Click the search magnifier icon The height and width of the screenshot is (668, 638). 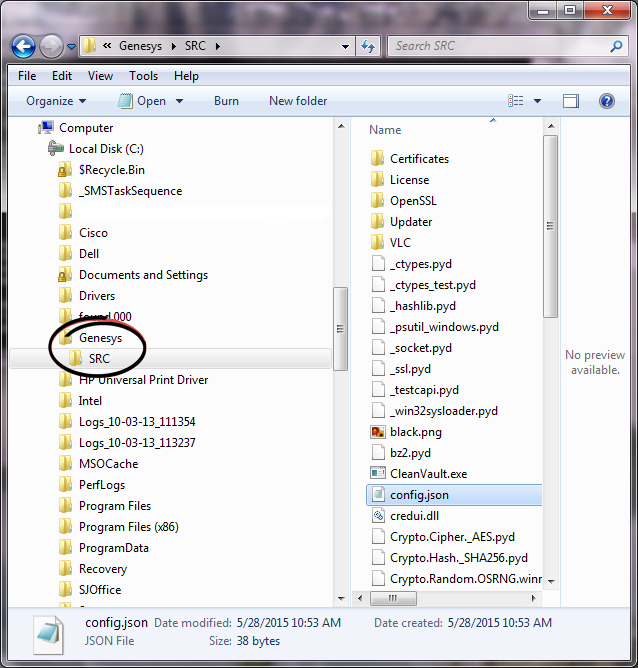616,46
